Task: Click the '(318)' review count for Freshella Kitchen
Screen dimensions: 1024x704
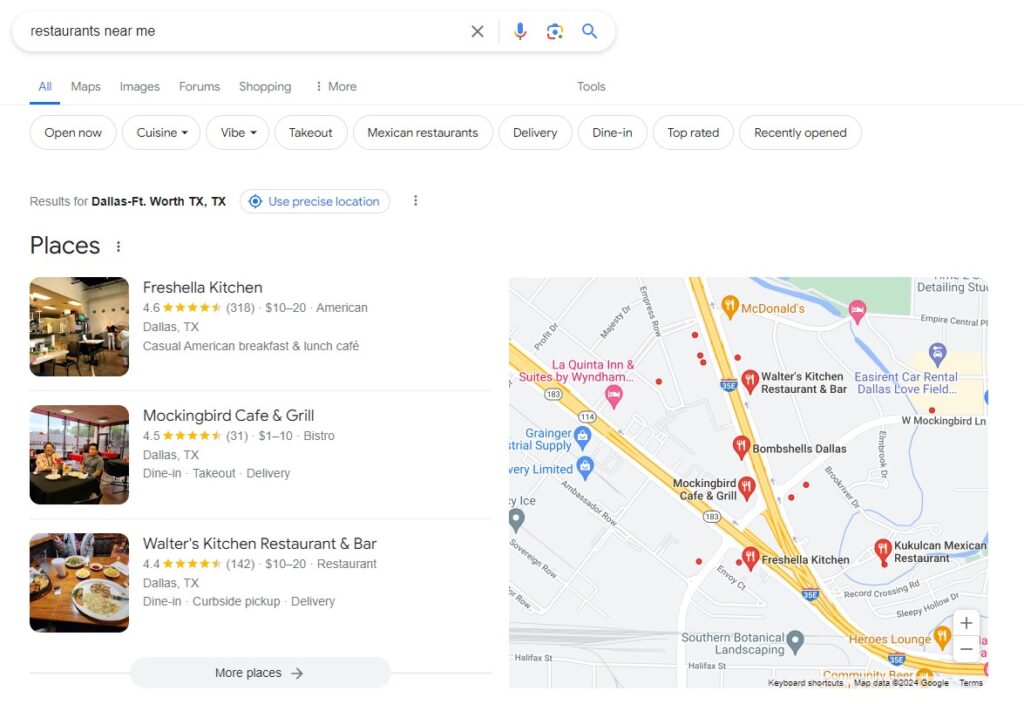Action: click(240, 308)
